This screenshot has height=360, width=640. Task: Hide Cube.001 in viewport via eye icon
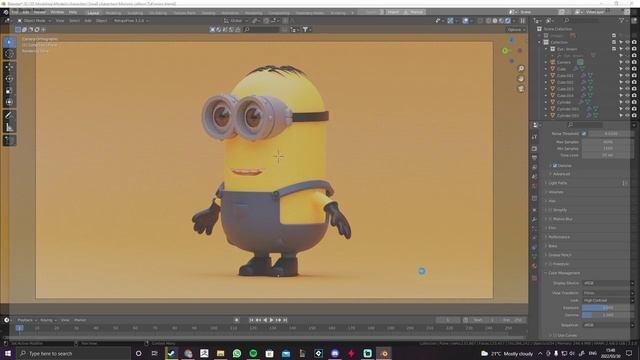(627, 76)
